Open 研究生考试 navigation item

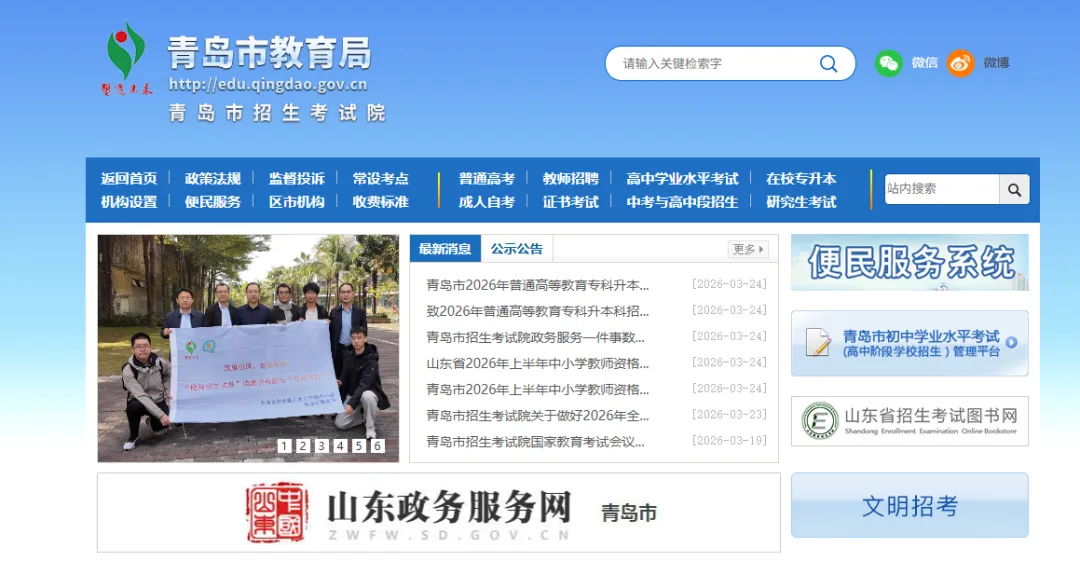801,202
